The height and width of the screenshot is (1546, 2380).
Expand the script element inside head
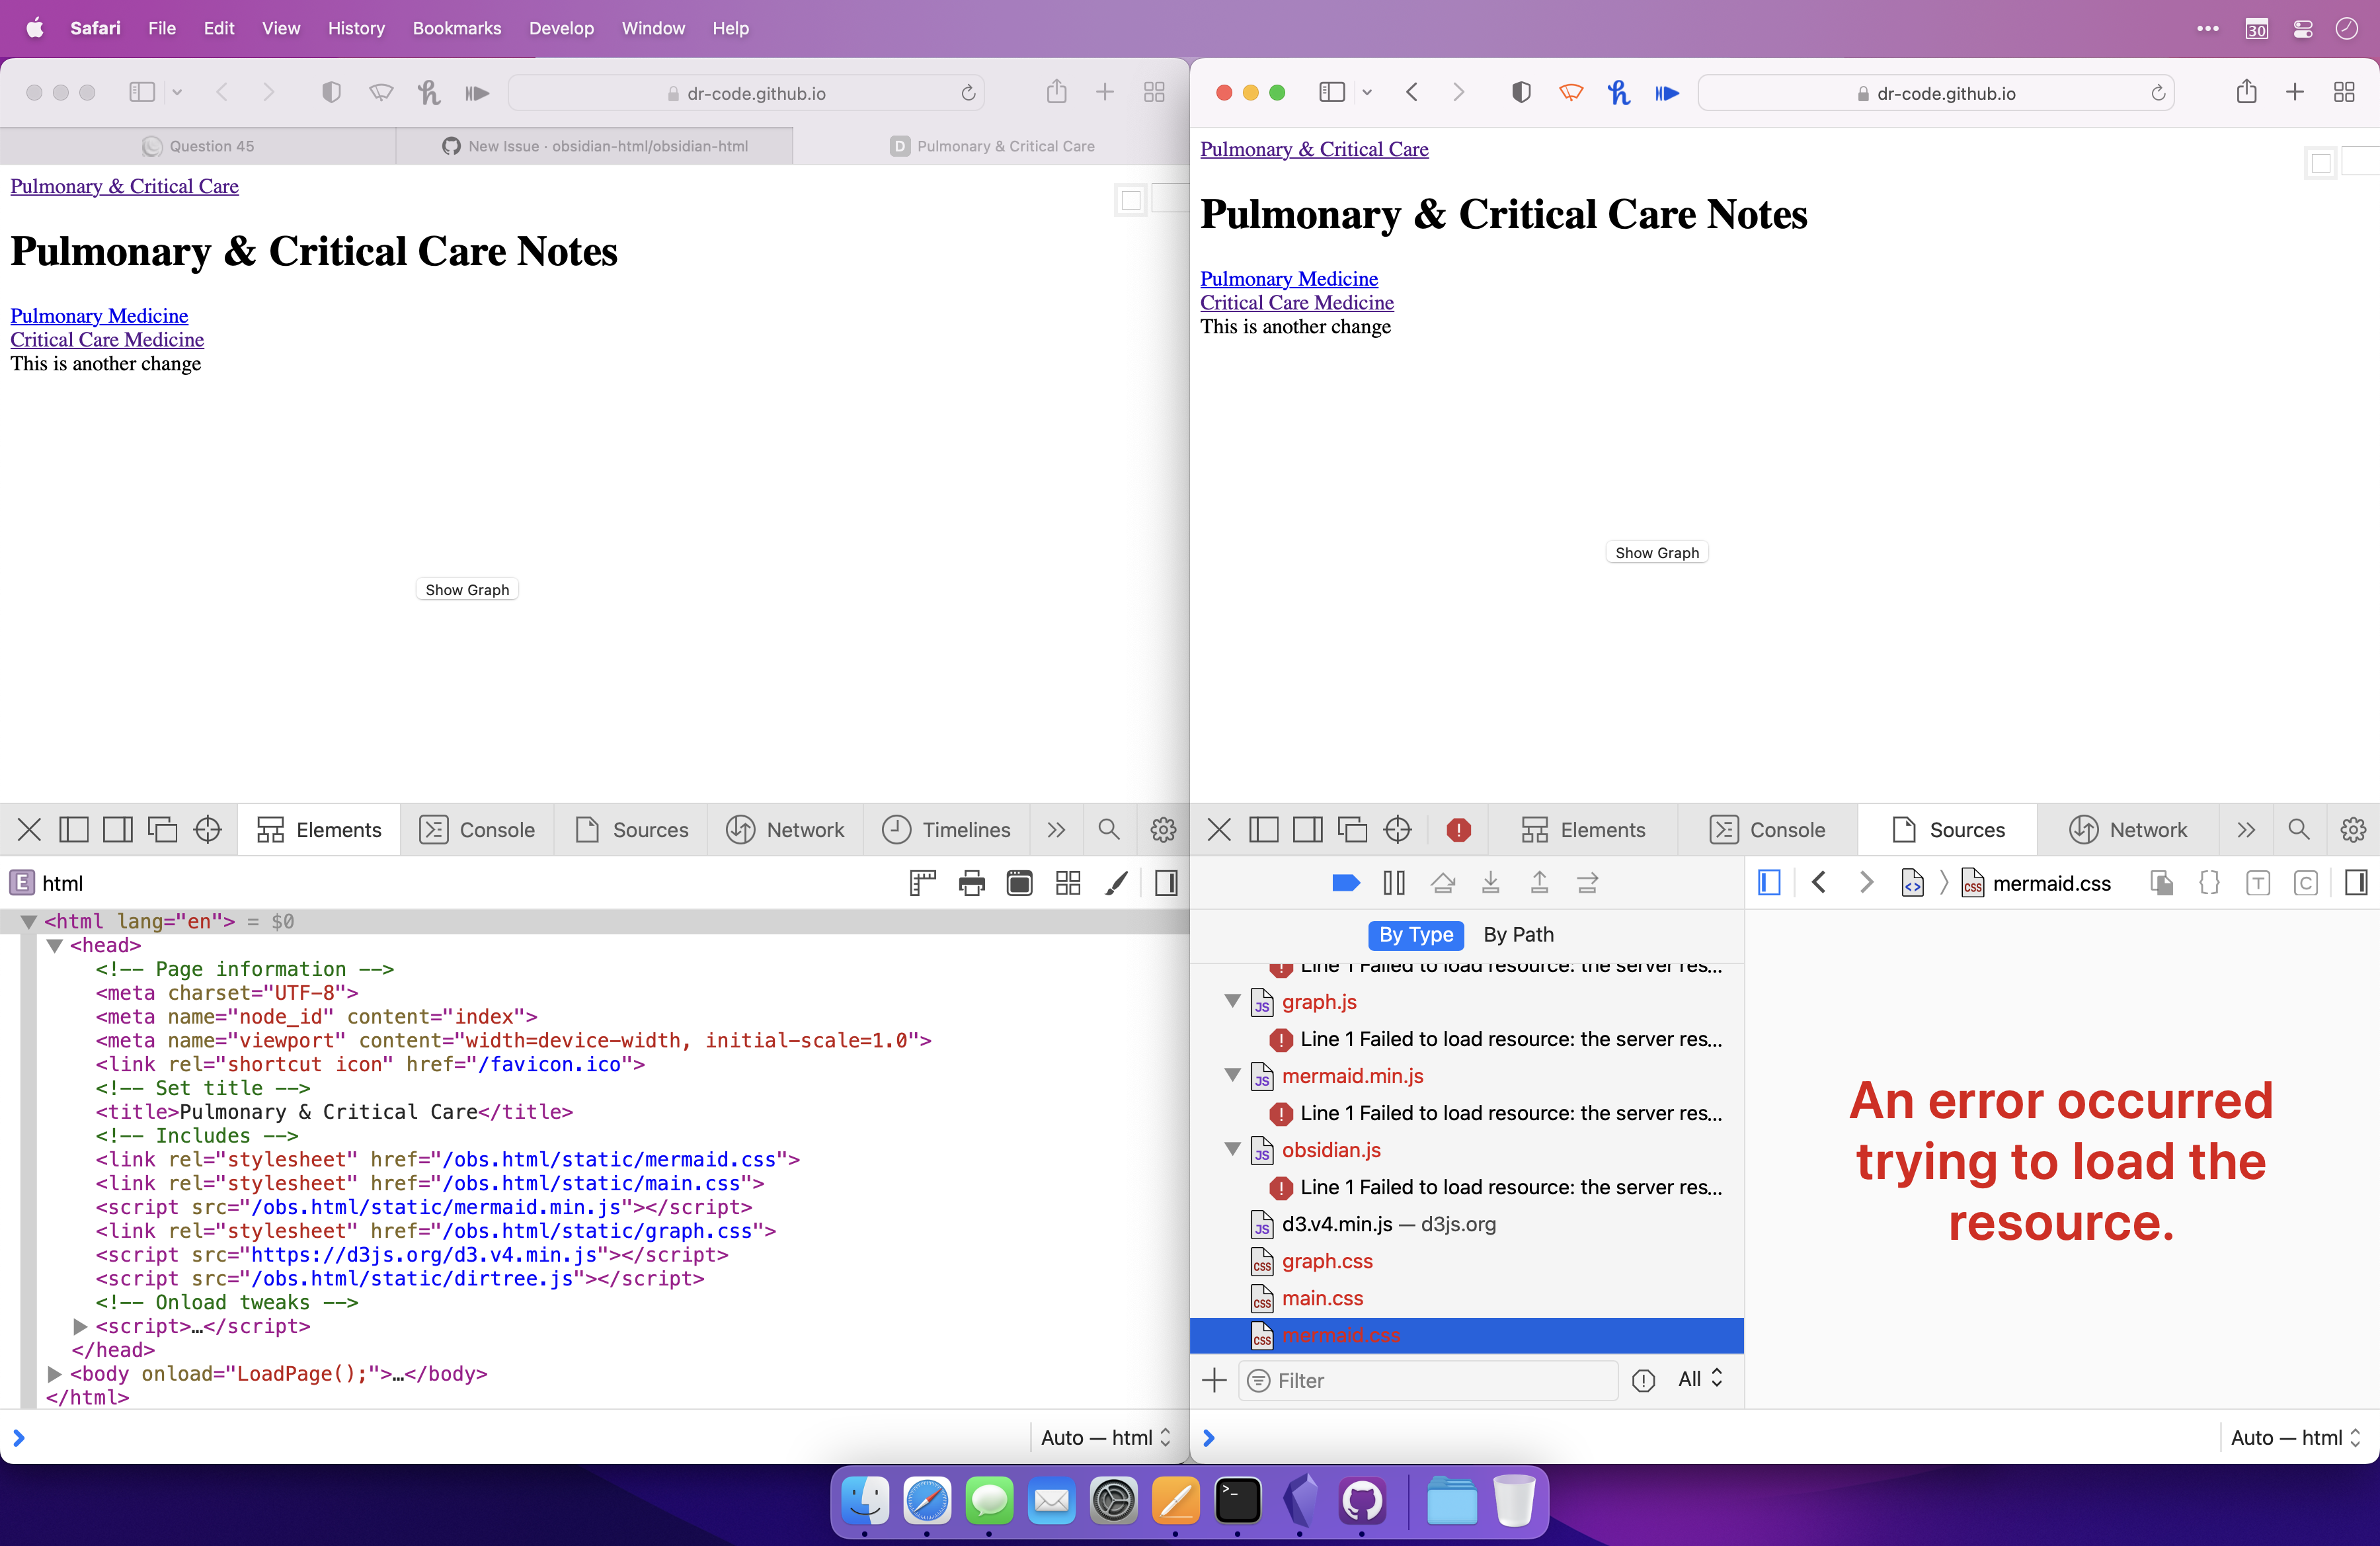(80, 1327)
